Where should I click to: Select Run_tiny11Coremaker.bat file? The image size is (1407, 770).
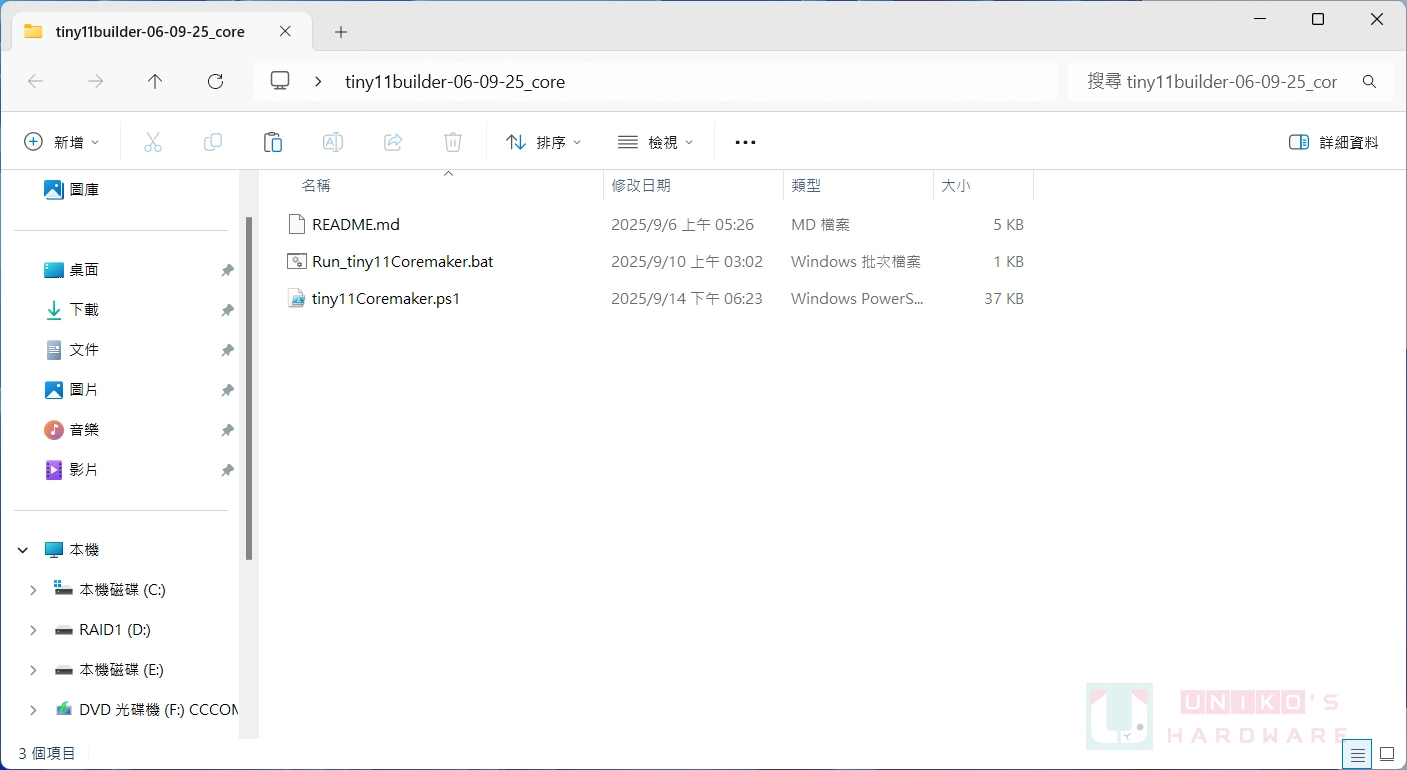tap(403, 262)
